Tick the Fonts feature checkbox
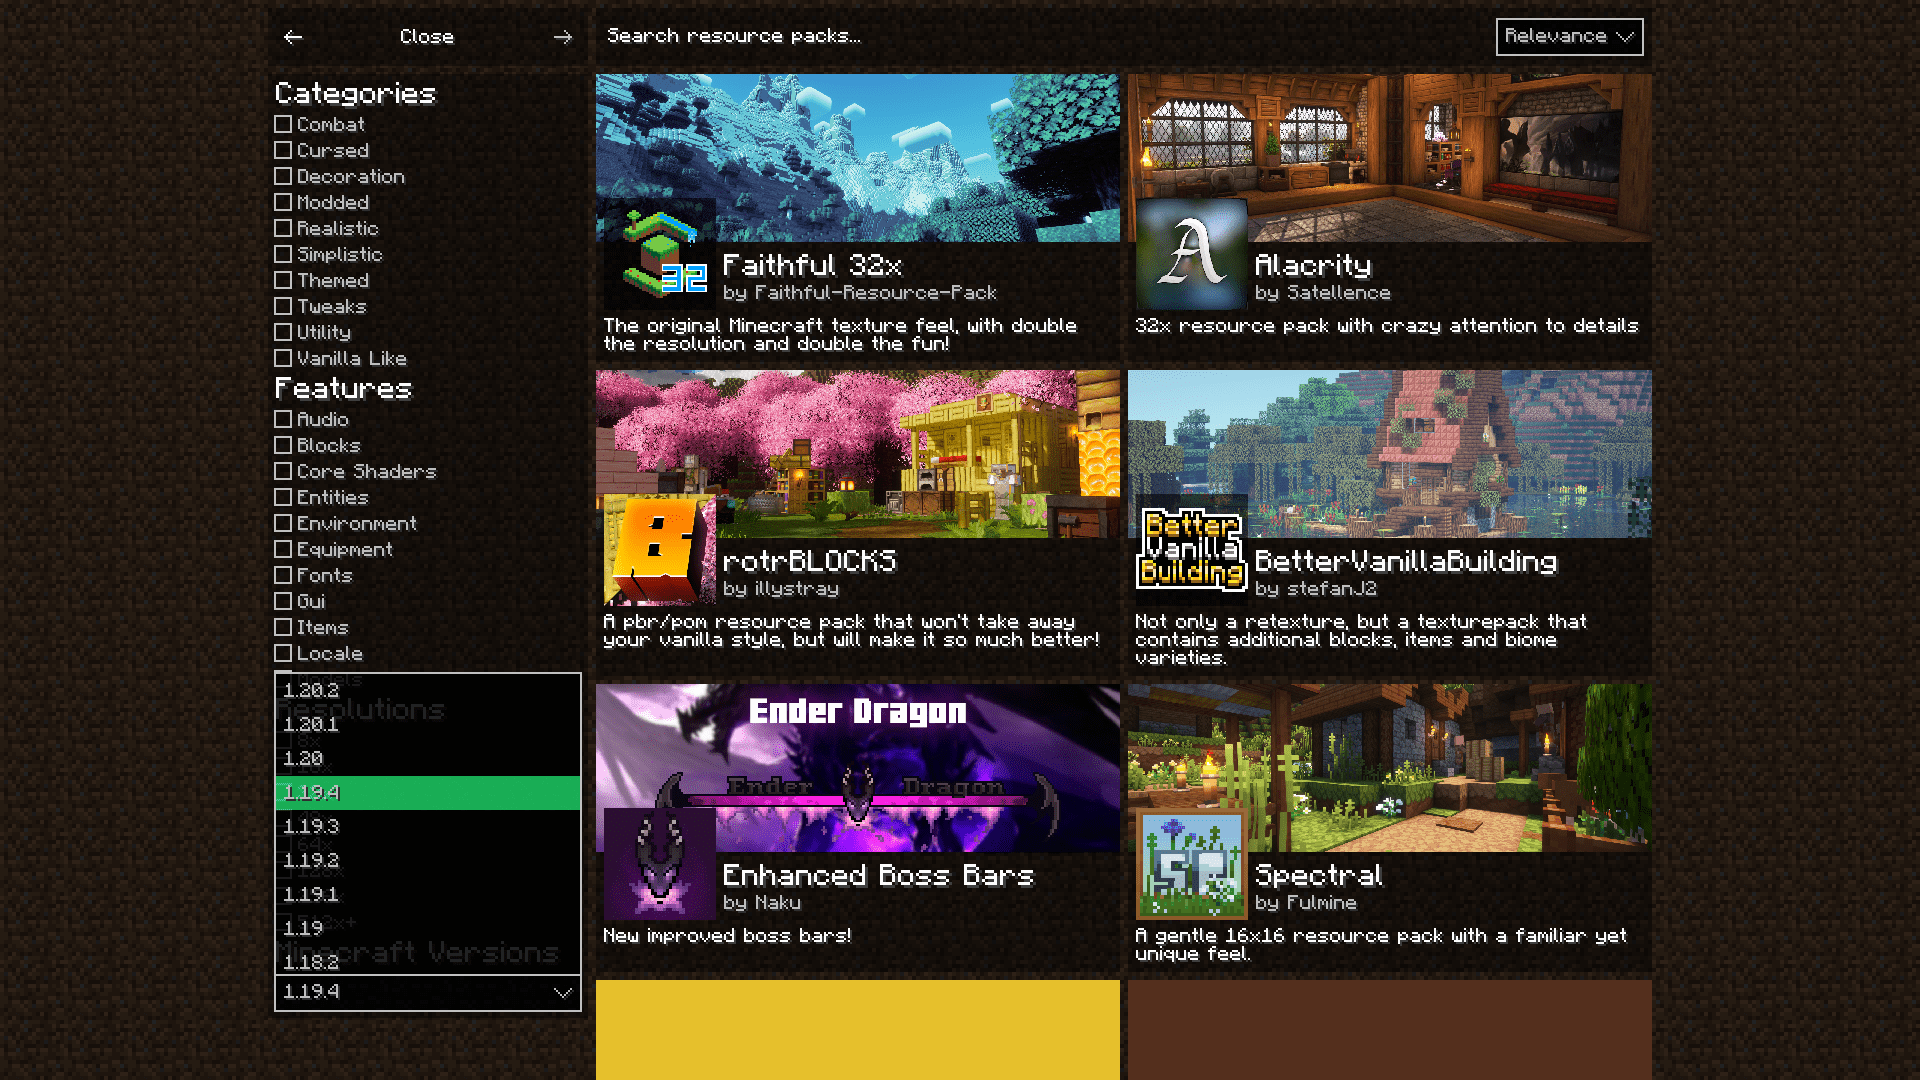 click(x=283, y=575)
